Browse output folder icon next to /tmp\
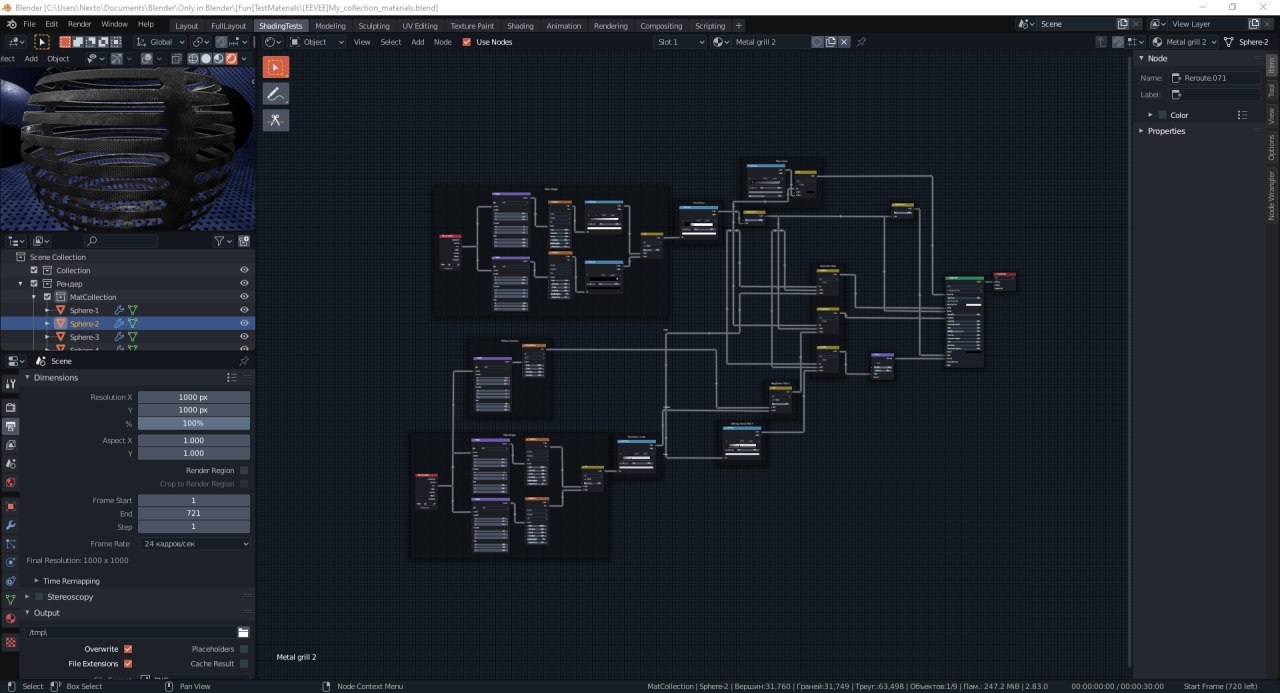The image size is (1280, 693). (x=243, y=633)
